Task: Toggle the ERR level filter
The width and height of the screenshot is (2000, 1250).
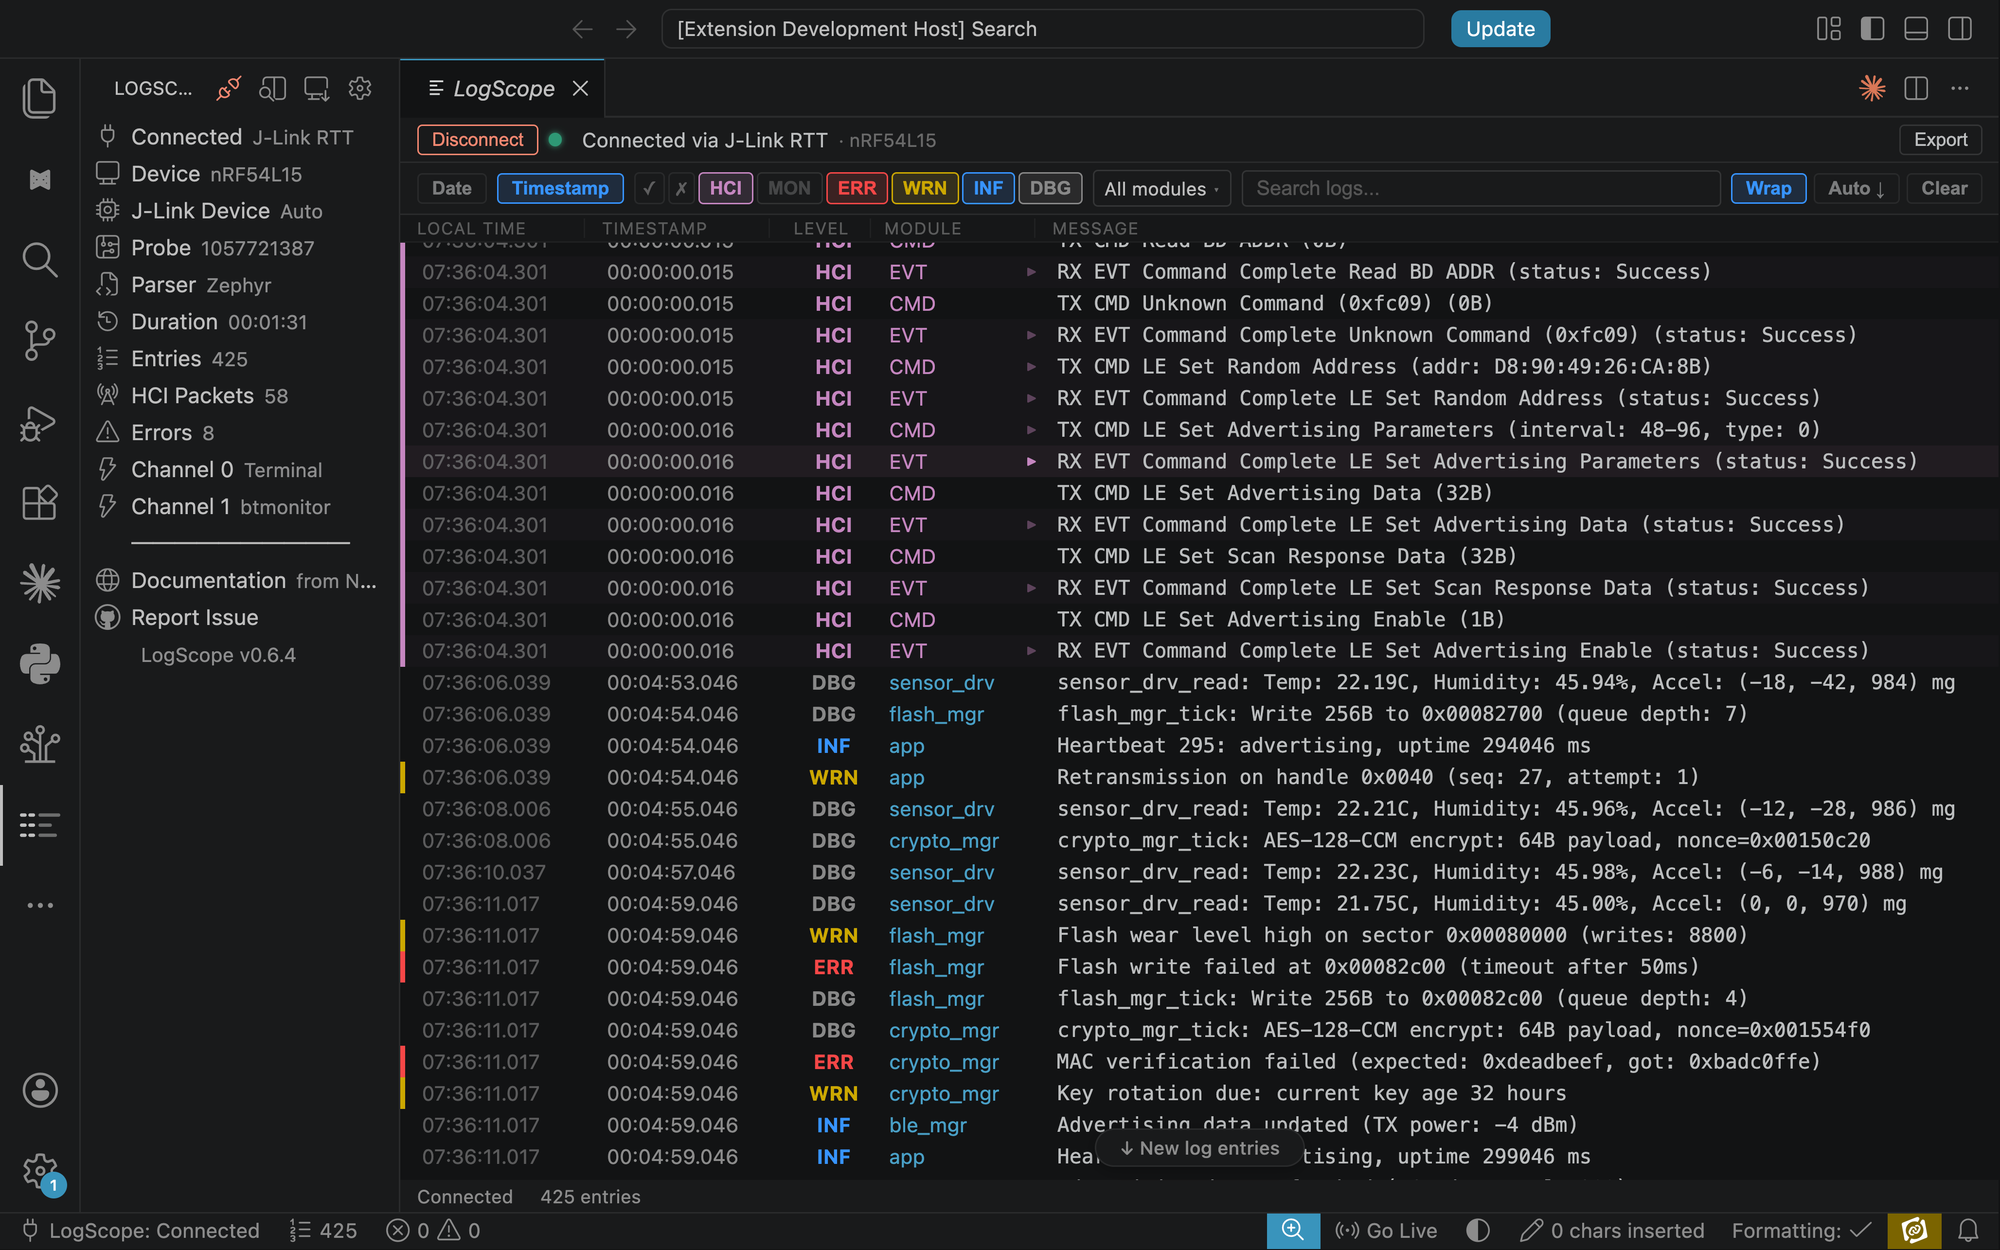Action: click(x=856, y=188)
